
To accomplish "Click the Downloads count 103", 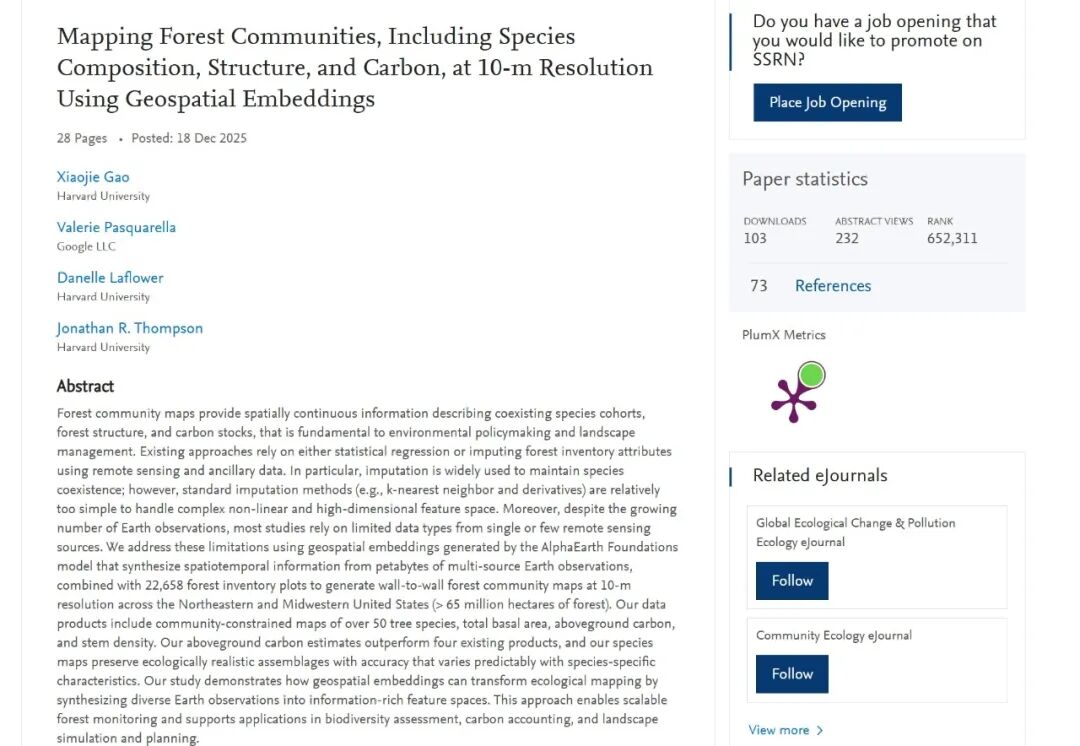I will point(755,238).
